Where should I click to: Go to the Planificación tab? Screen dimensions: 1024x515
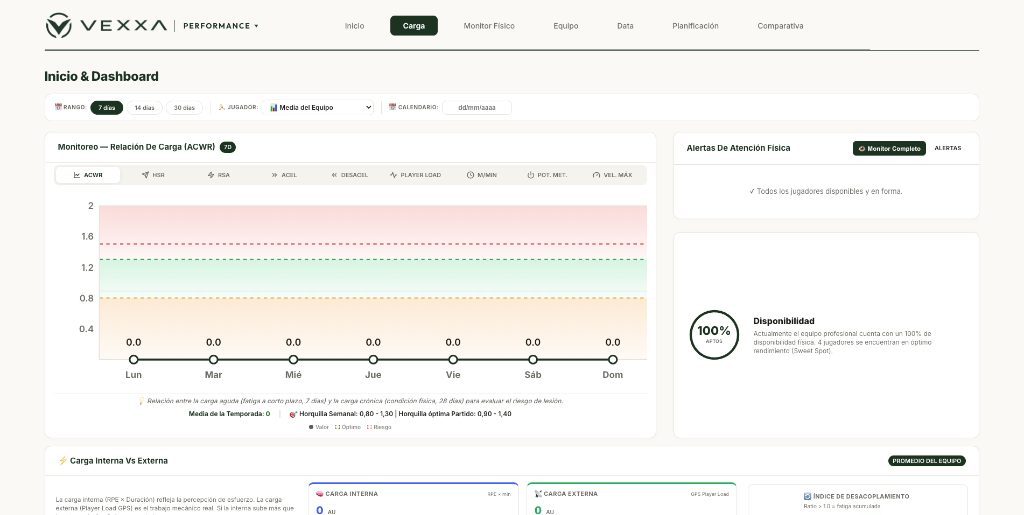(696, 26)
